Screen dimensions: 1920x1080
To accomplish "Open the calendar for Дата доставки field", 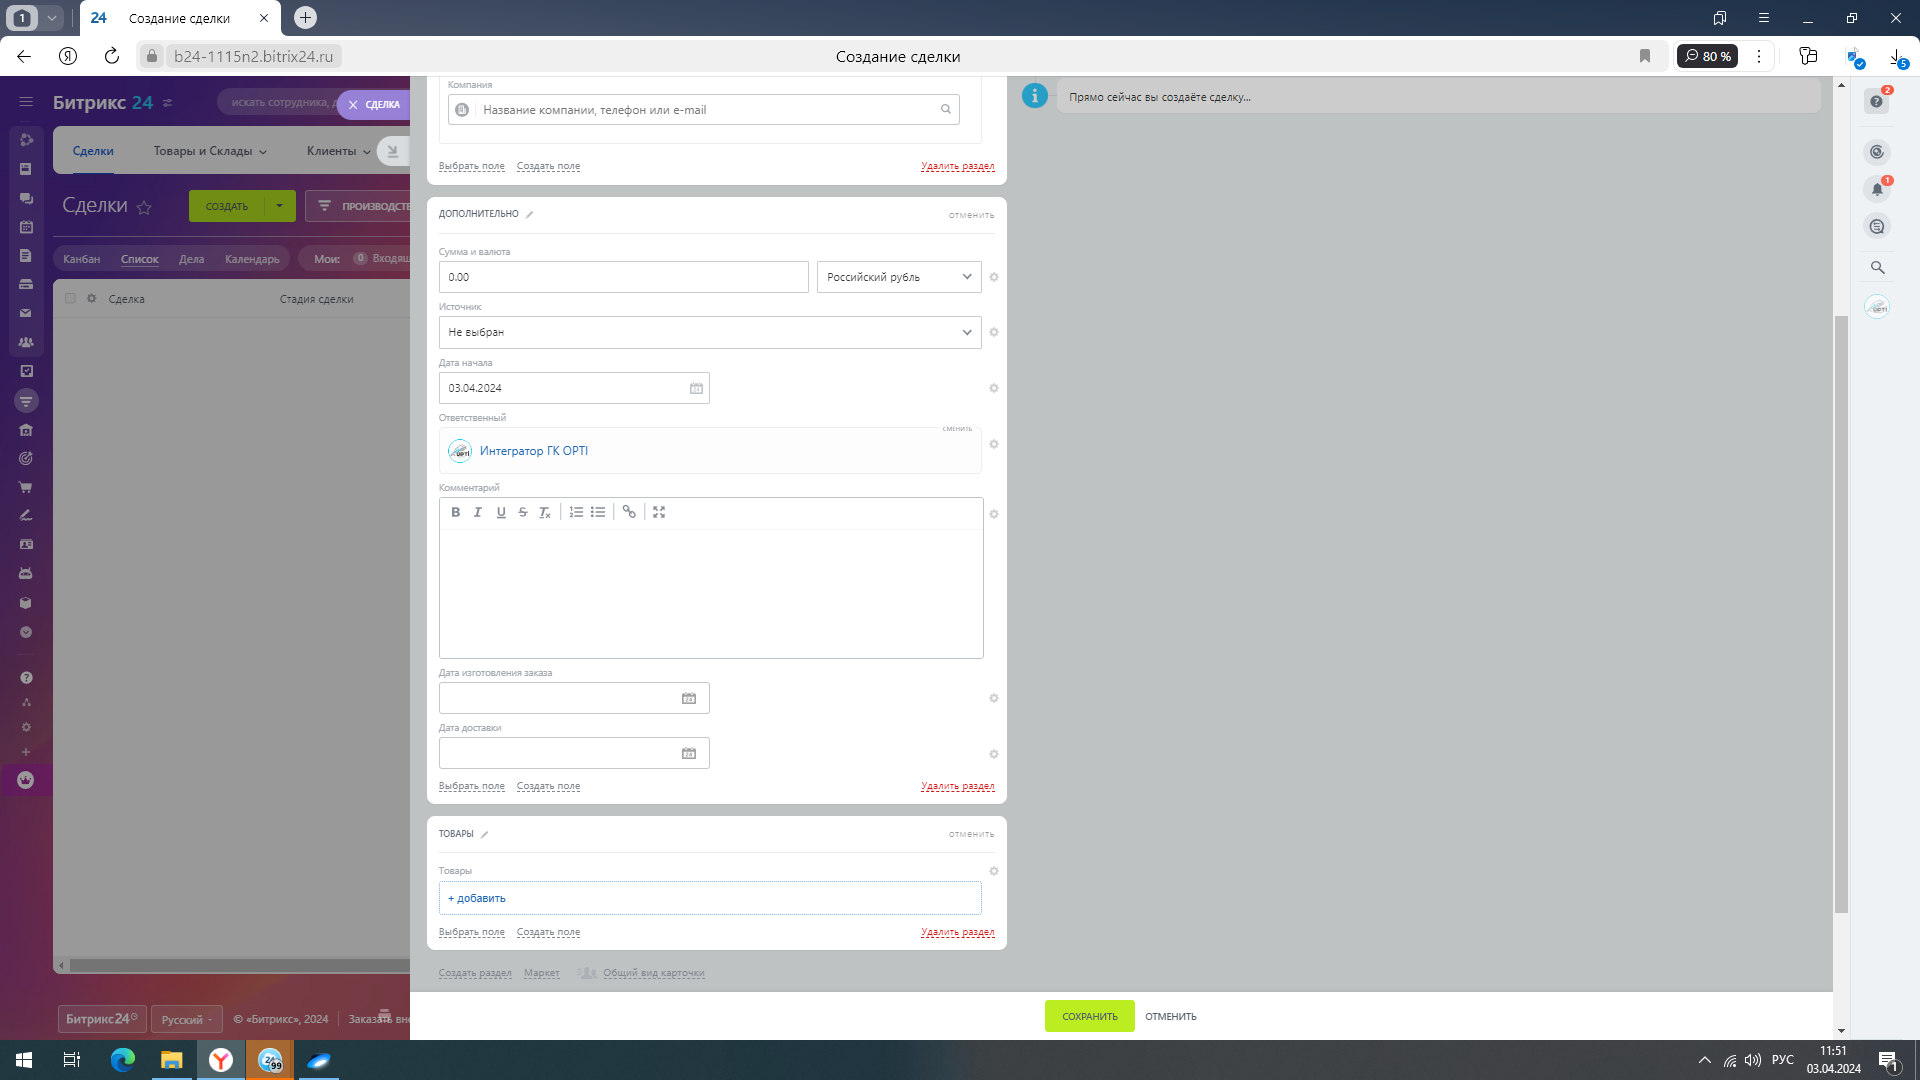I will [x=689, y=753].
